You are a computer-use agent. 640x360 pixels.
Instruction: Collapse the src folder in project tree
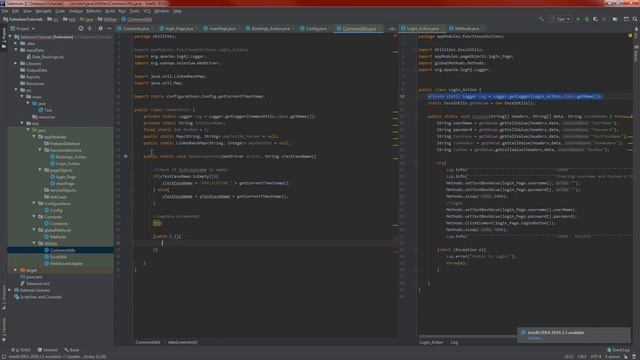coord(16,90)
